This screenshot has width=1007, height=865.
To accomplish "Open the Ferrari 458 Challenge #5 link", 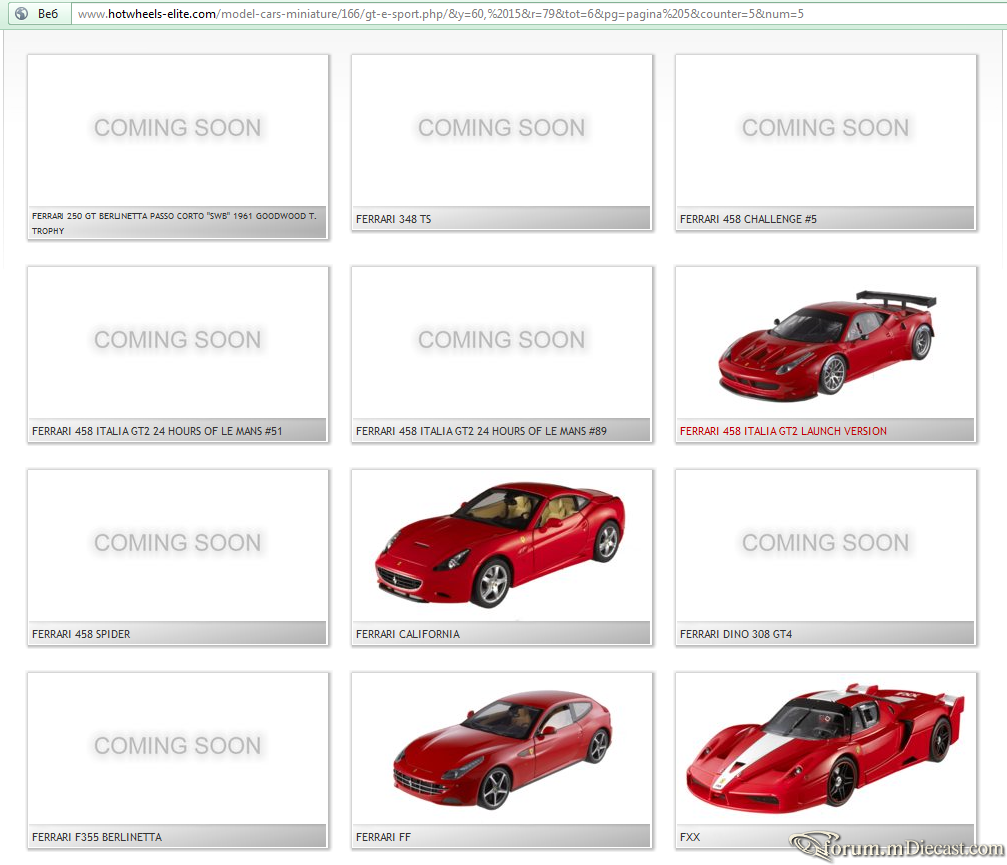I will (x=748, y=219).
